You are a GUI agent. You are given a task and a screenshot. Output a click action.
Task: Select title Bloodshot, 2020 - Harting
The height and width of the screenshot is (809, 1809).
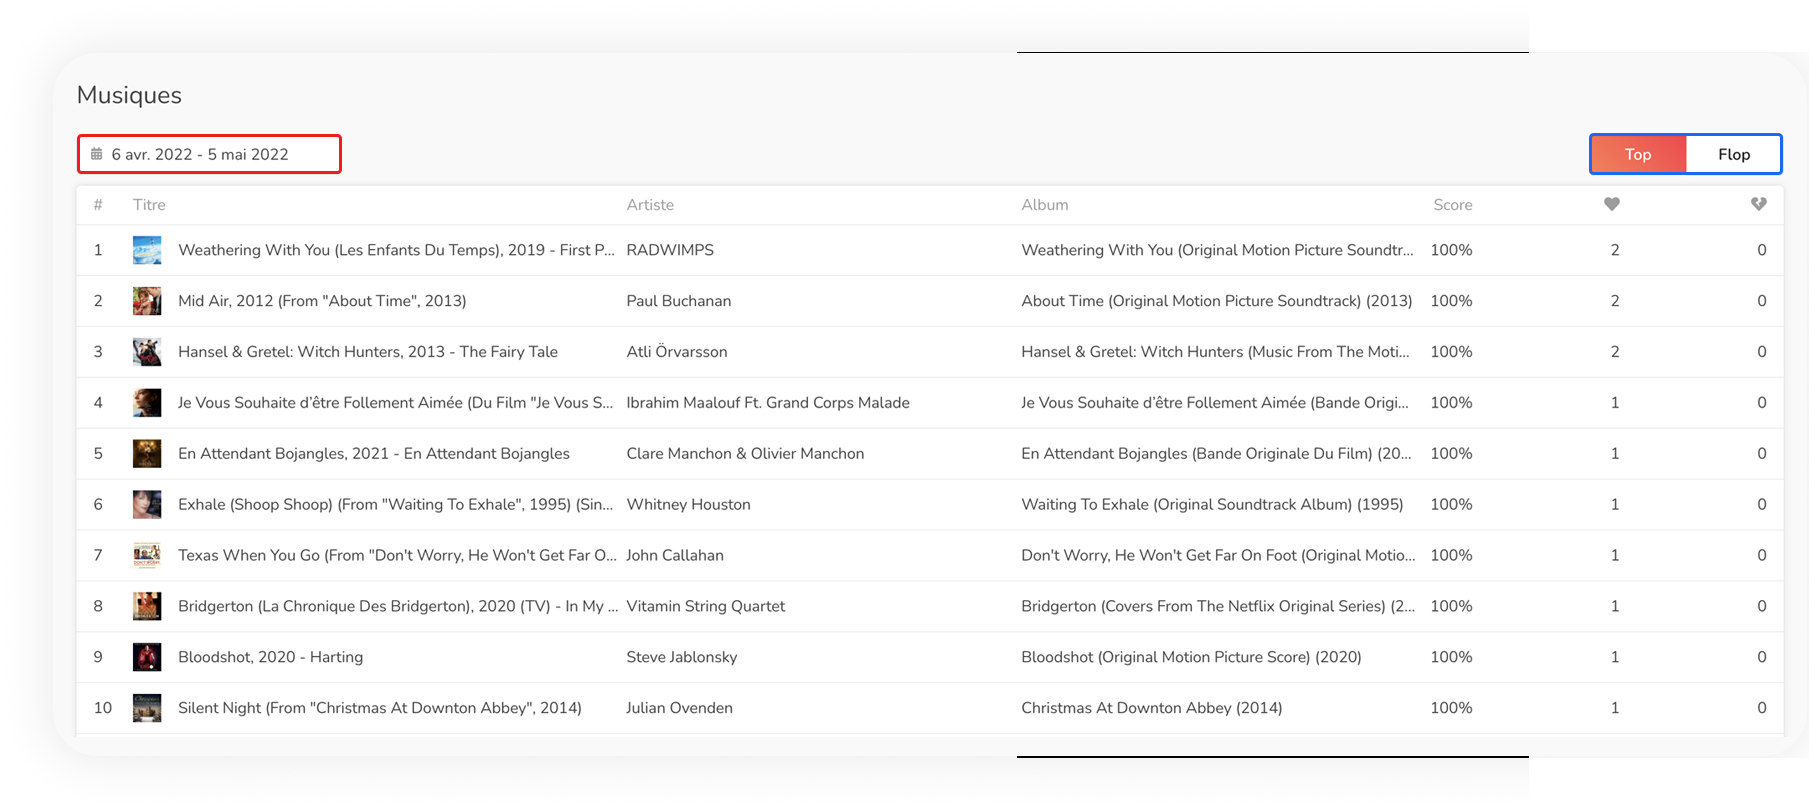(270, 657)
